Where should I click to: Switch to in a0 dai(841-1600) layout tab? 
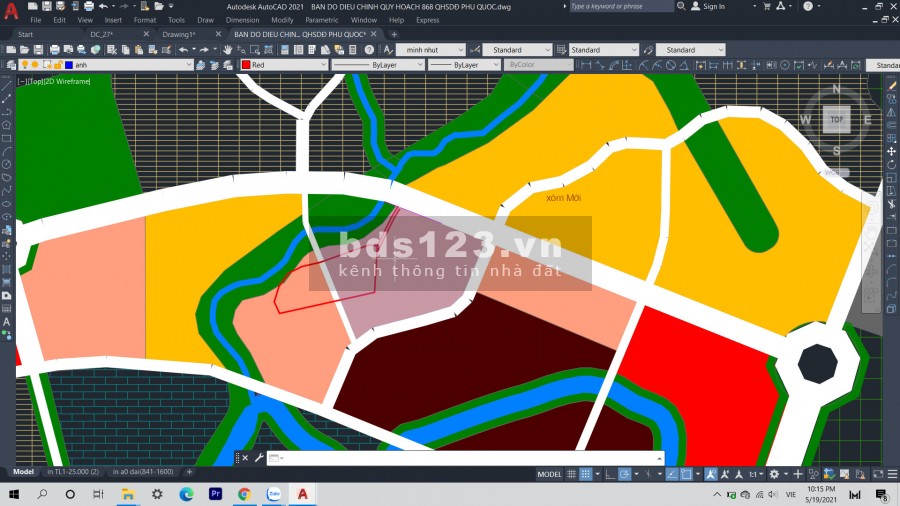point(143,472)
